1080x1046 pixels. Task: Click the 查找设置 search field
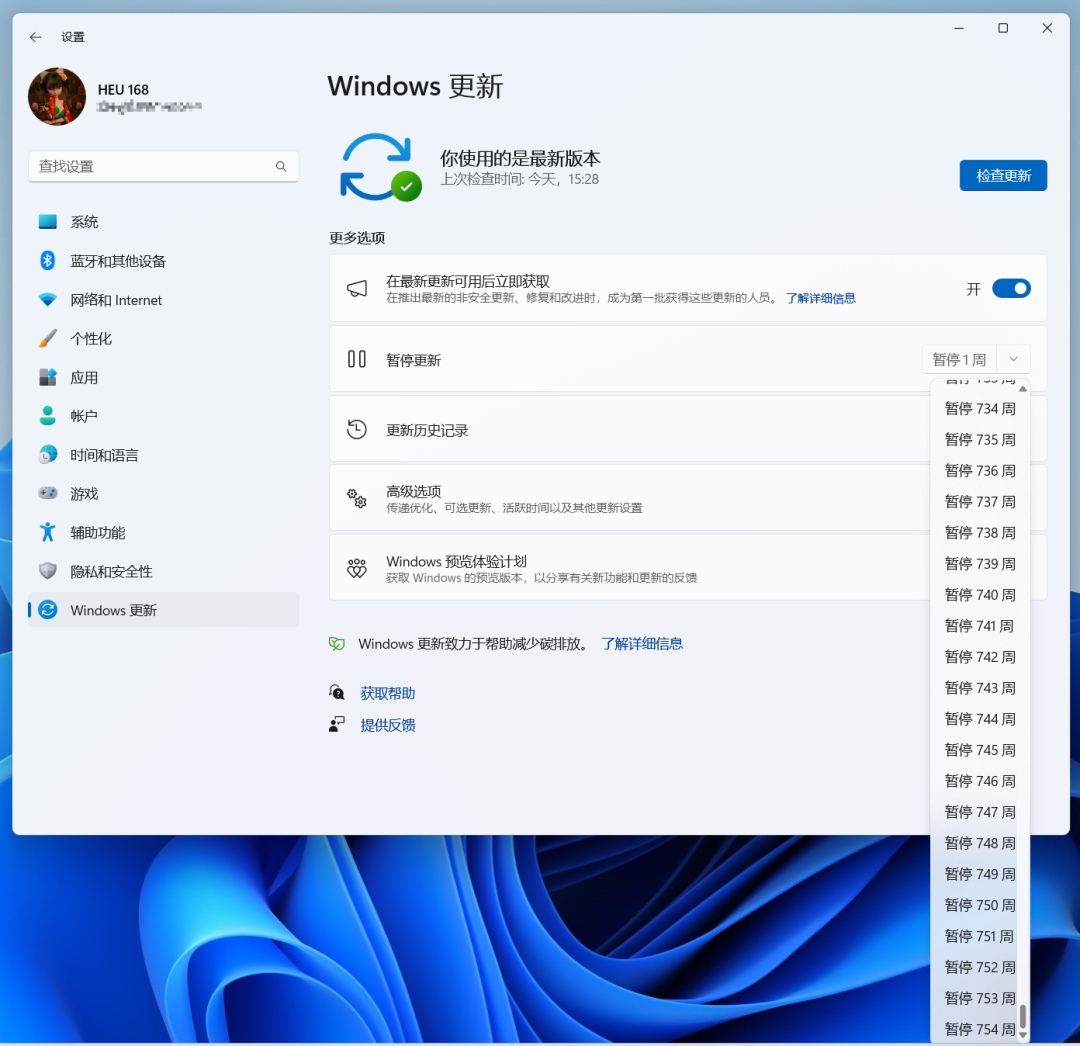point(150,167)
